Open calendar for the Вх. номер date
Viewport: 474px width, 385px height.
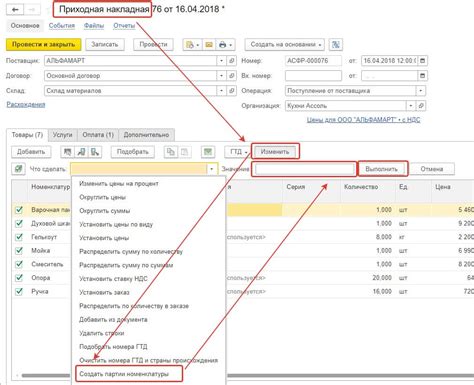pos(422,76)
